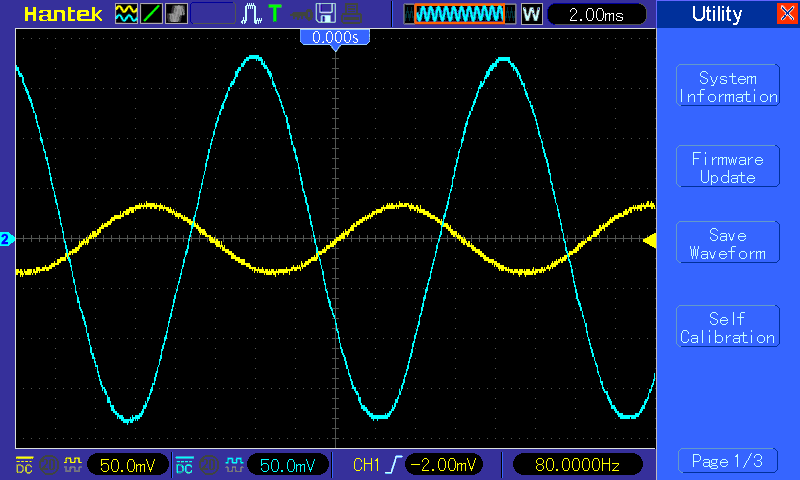Open System Information
800x480 pixels.
[x=728, y=86]
